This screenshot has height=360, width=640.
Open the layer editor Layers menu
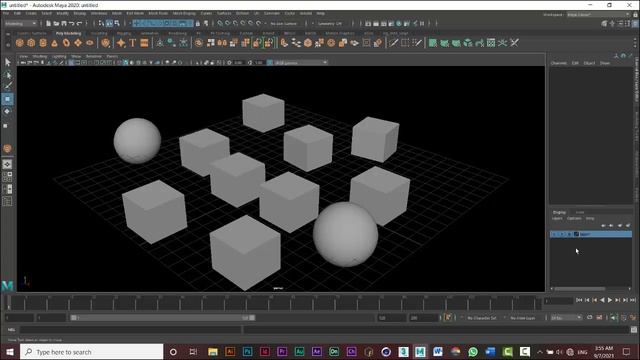click(557, 219)
